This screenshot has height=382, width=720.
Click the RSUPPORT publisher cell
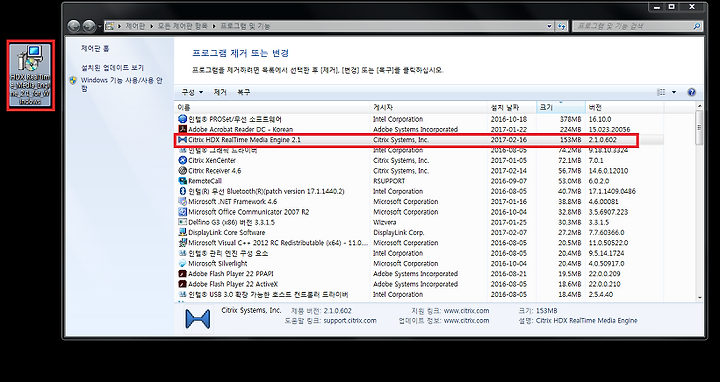click(389, 181)
